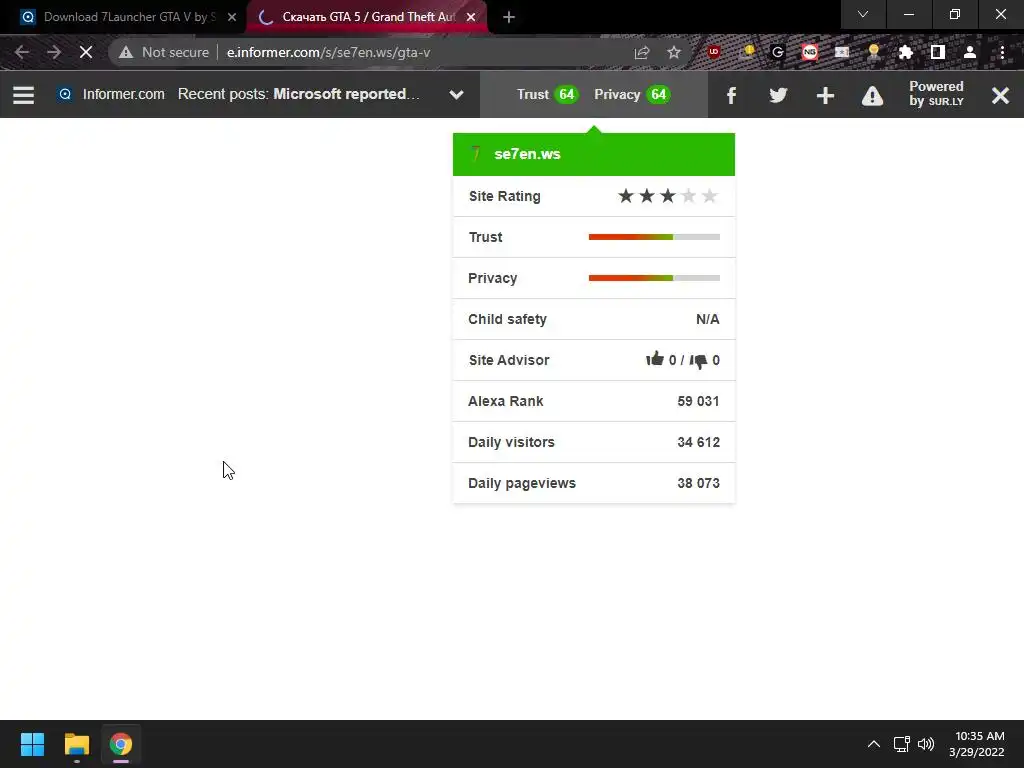
Task: Click Site Advisor thumbs down icon
Action: tap(698, 360)
